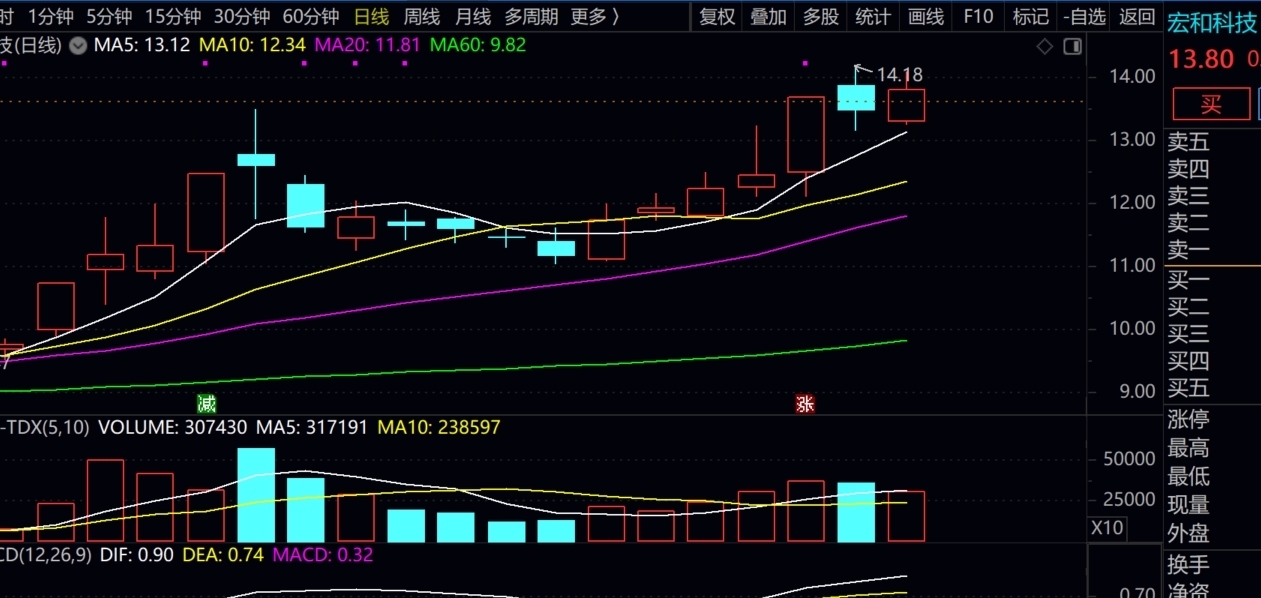Click the MA60: 9.82 indicator label
Screen dimensions: 1261x598
pyautogui.click(x=477, y=45)
